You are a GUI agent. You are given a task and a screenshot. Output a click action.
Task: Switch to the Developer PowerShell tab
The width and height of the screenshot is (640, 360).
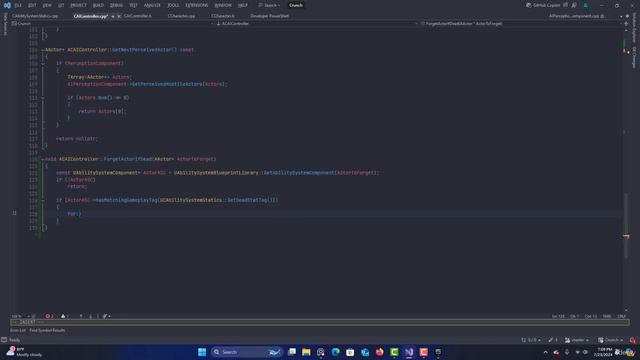coord(269,16)
